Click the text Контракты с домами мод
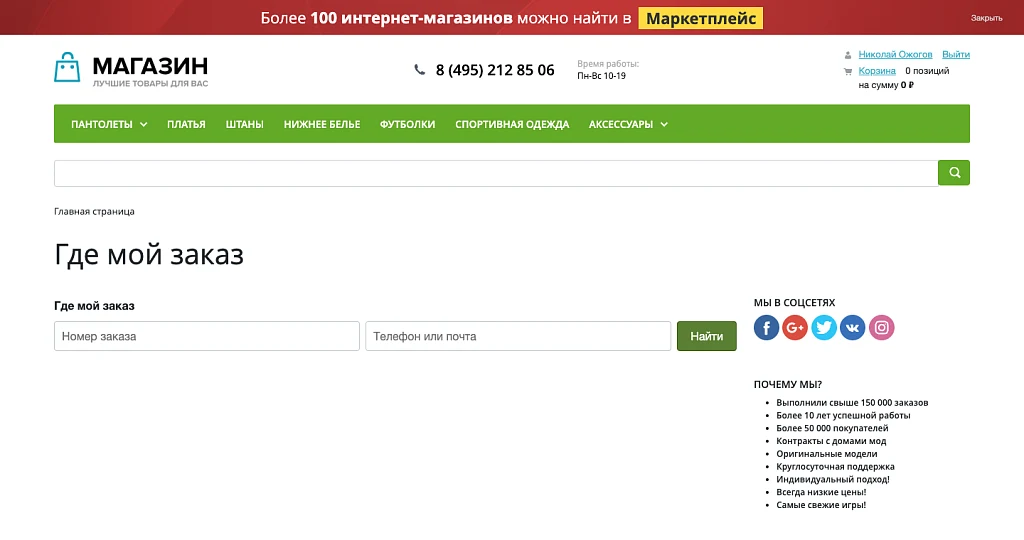 (831, 441)
